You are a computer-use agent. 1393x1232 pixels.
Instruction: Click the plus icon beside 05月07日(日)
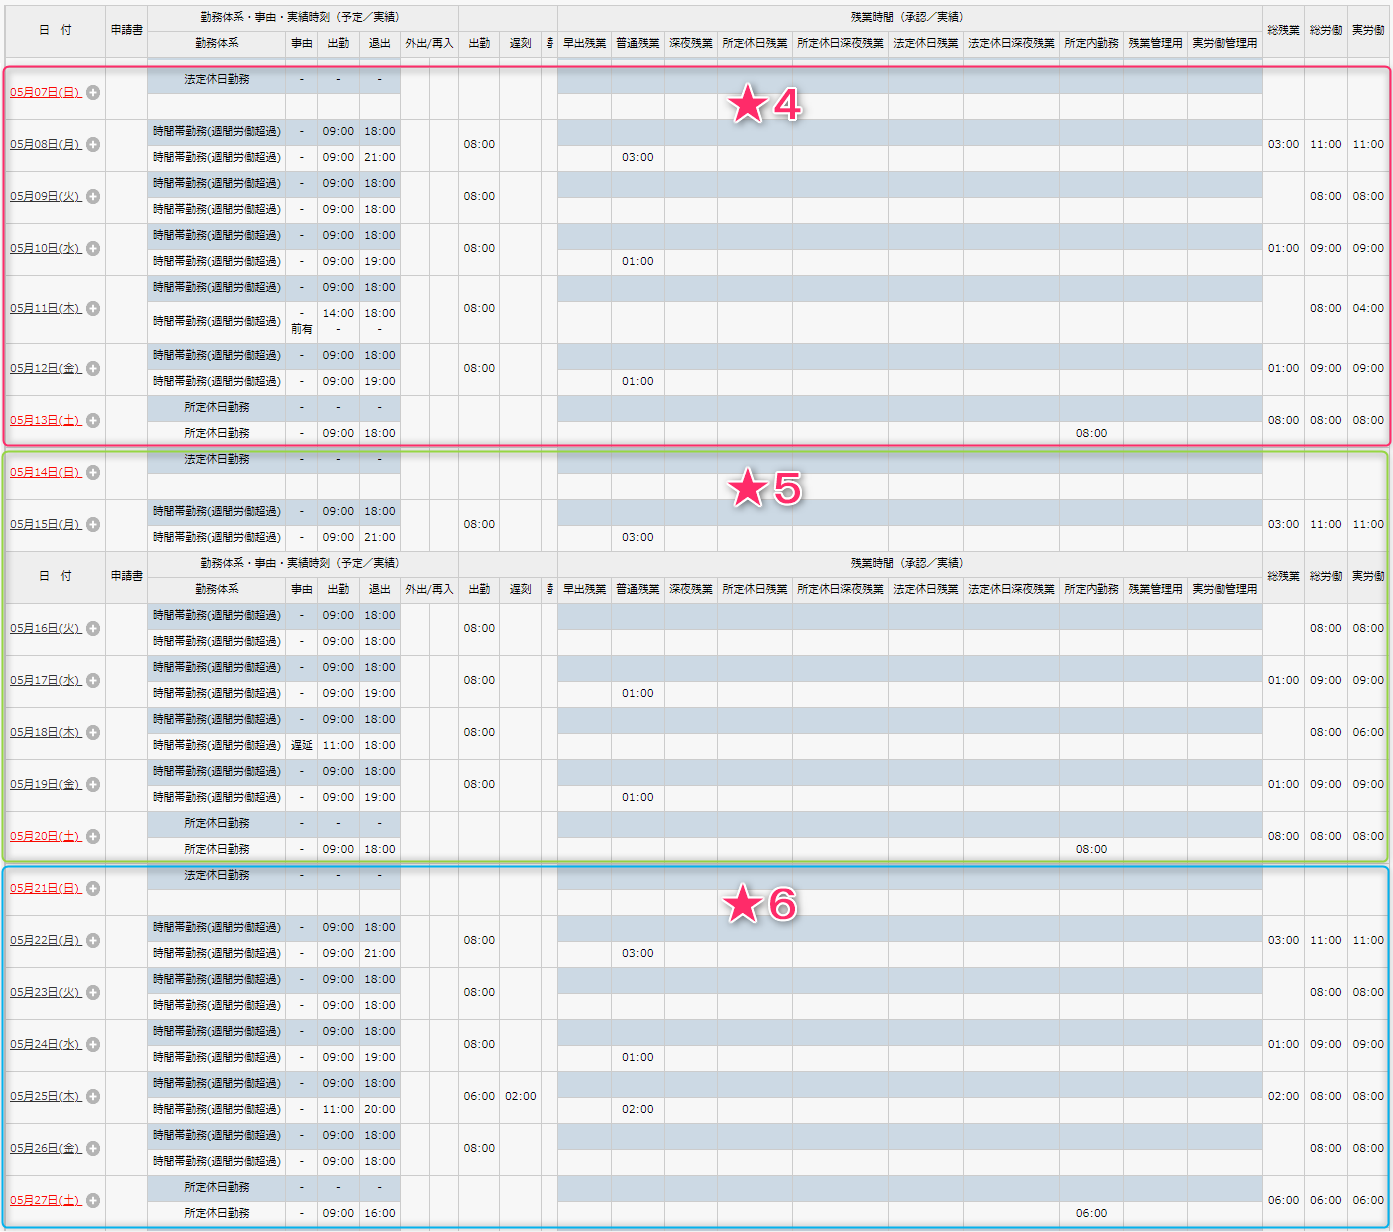[93, 92]
